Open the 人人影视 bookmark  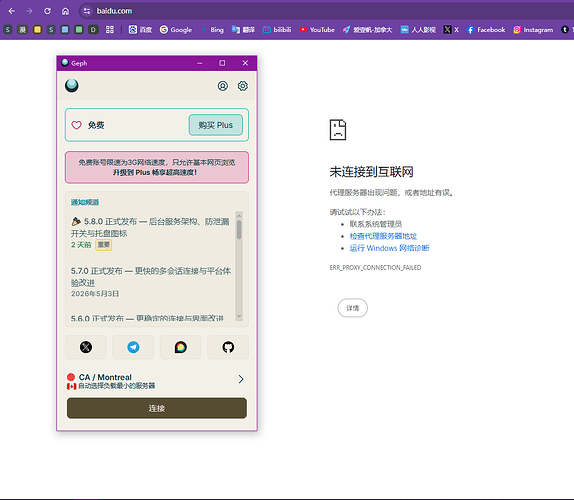click(x=418, y=30)
